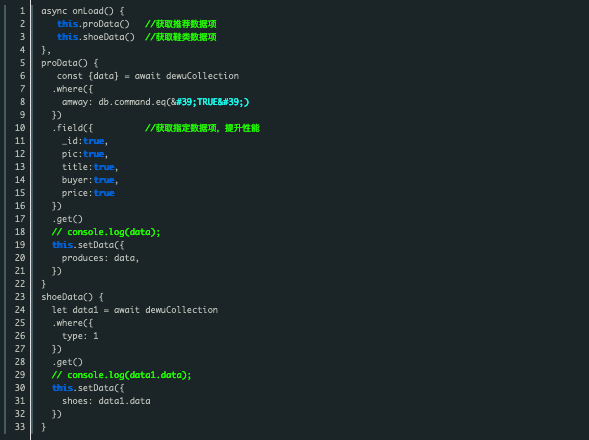This screenshot has width=589, height=440.
Task: Click this.setData({ on line 19
Action: pyautogui.click(x=88, y=245)
